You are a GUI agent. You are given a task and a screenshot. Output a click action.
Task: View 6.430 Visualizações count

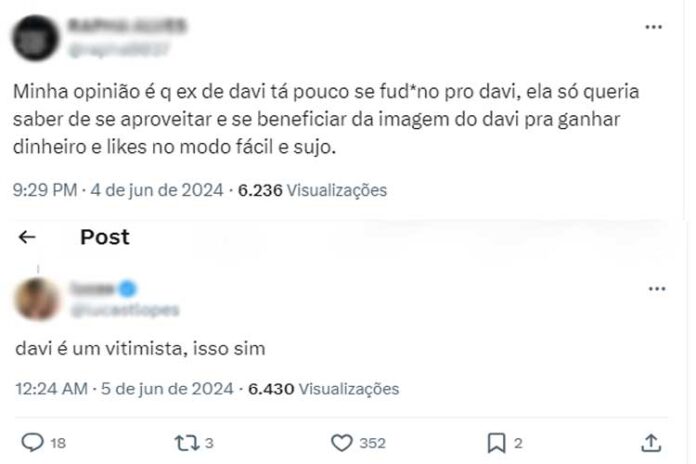point(324,389)
